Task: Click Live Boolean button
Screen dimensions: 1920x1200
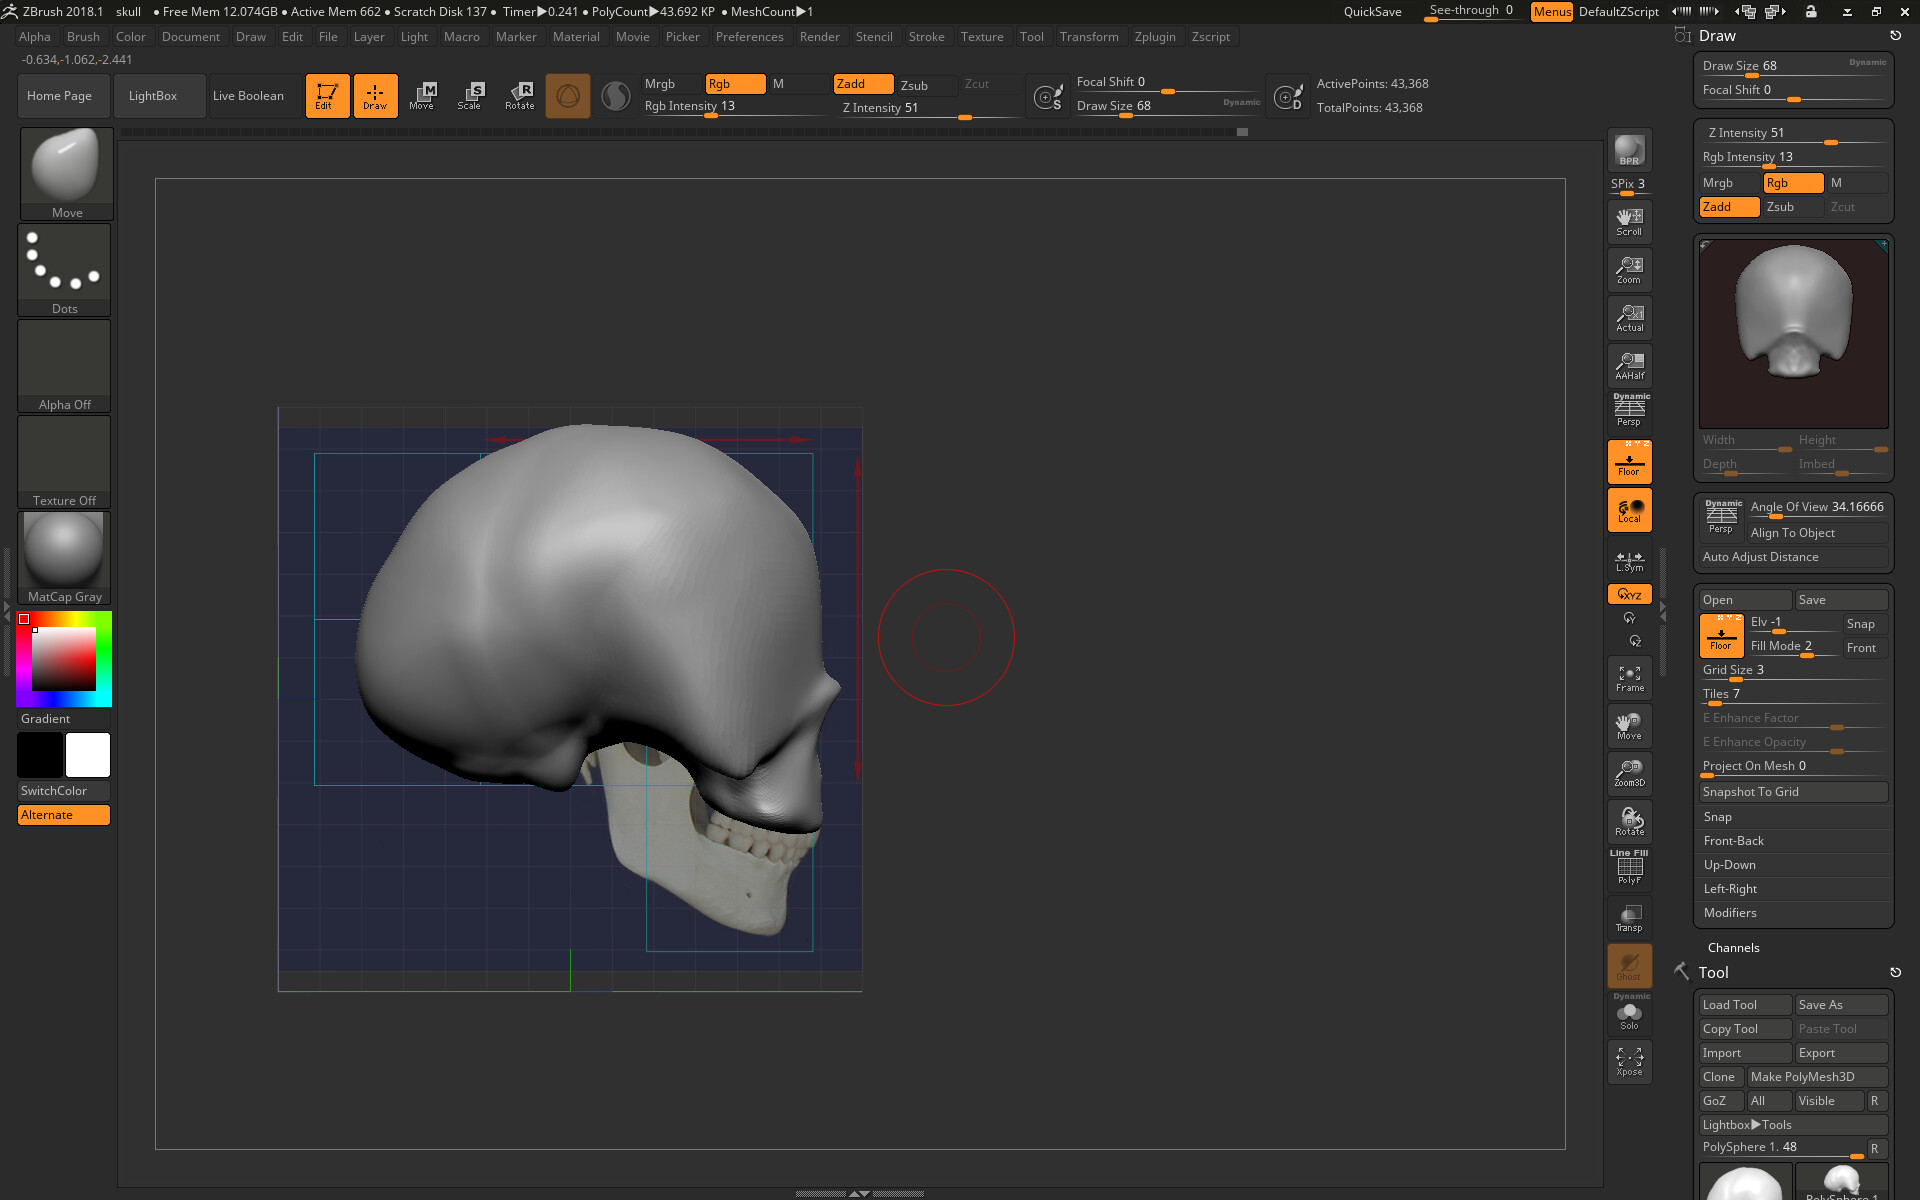Action: (x=256, y=96)
